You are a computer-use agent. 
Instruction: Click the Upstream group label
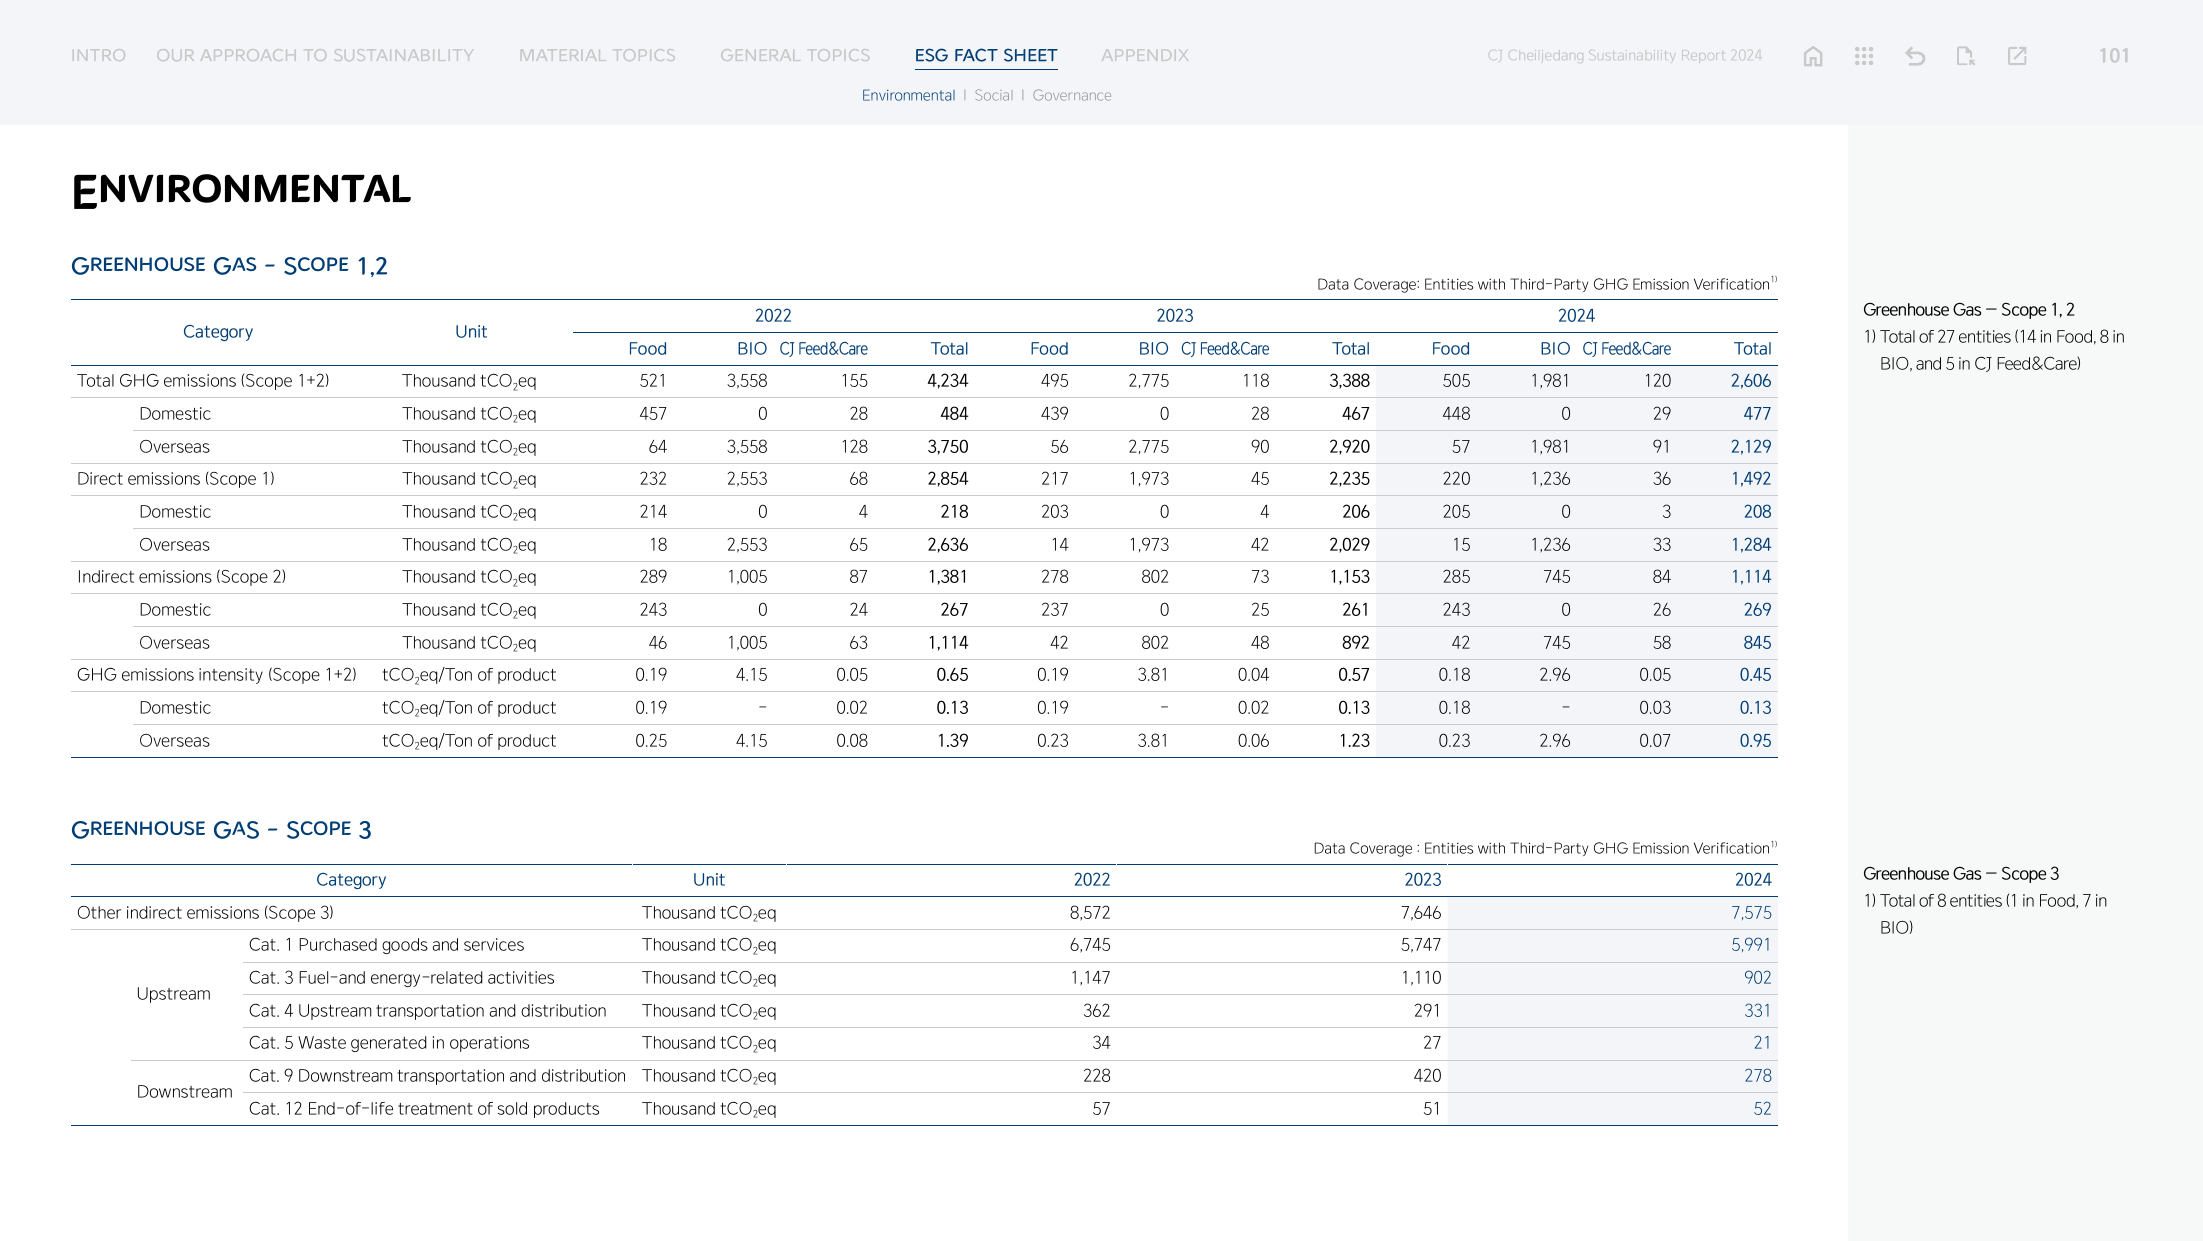[x=173, y=994]
